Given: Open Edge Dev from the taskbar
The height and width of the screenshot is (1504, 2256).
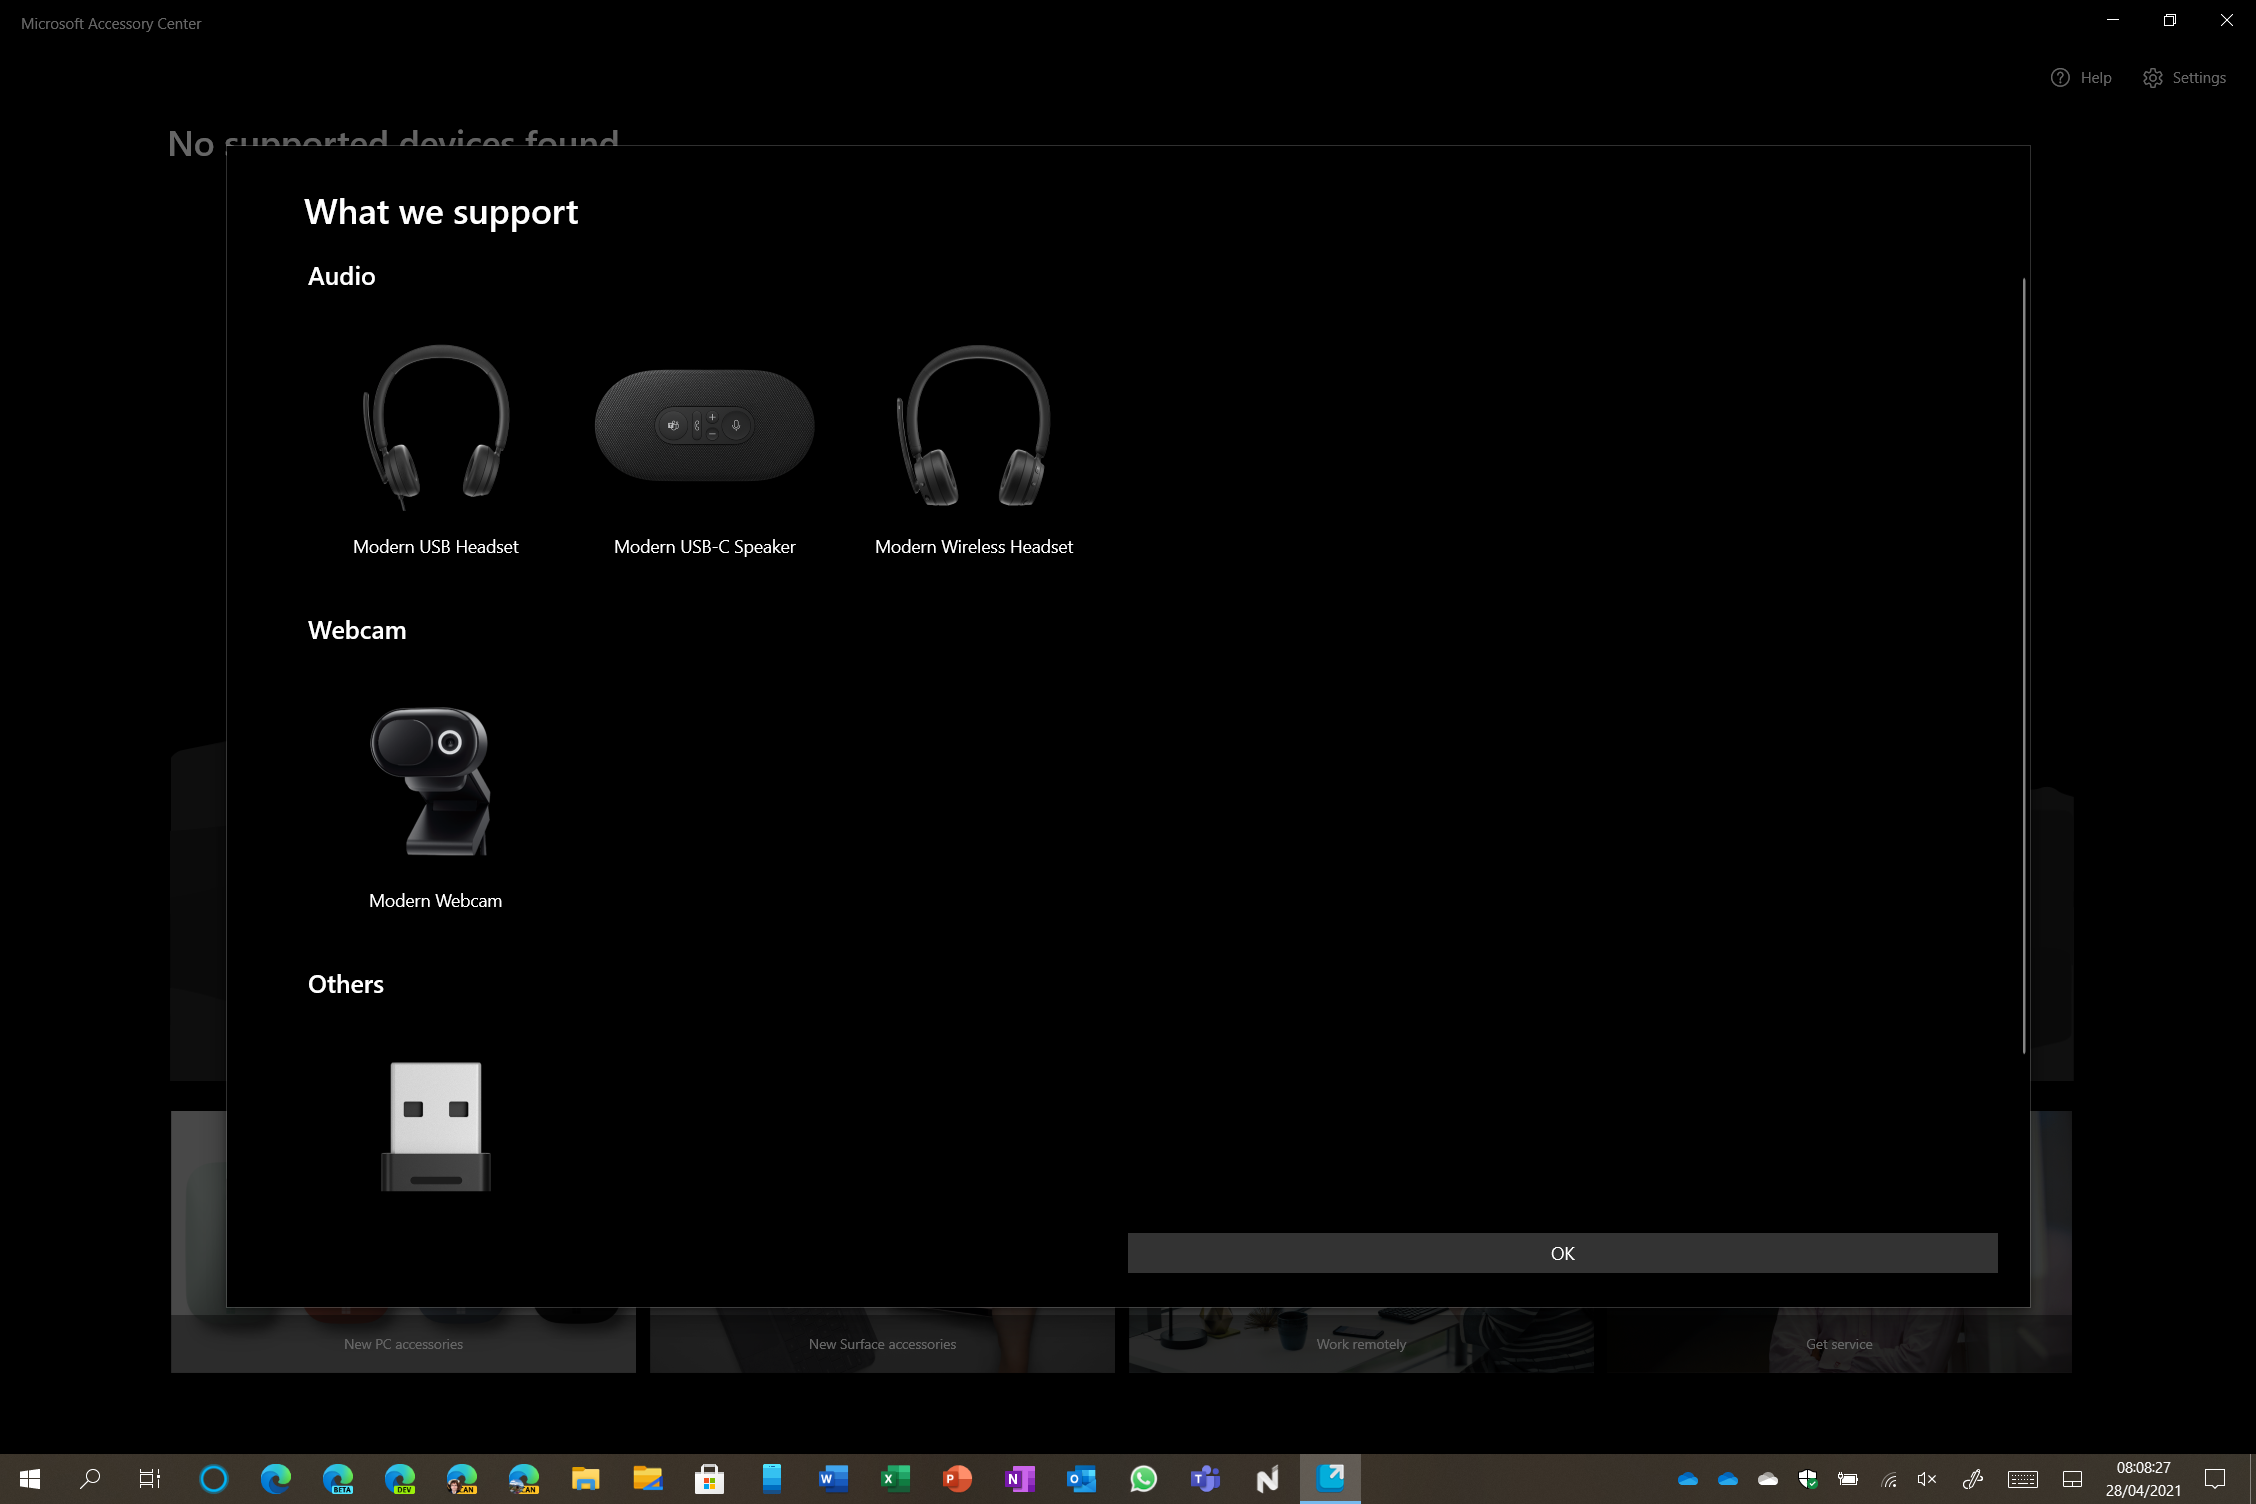Looking at the screenshot, I should [x=400, y=1479].
